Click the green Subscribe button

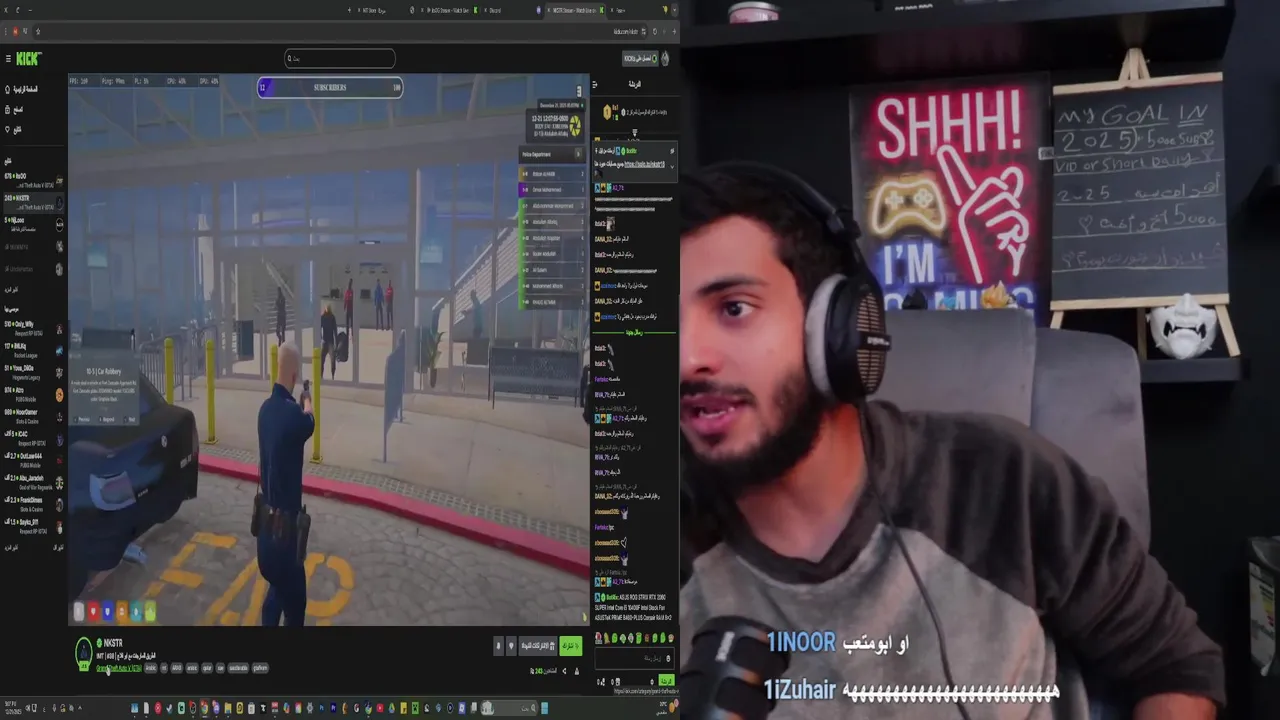[570, 646]
